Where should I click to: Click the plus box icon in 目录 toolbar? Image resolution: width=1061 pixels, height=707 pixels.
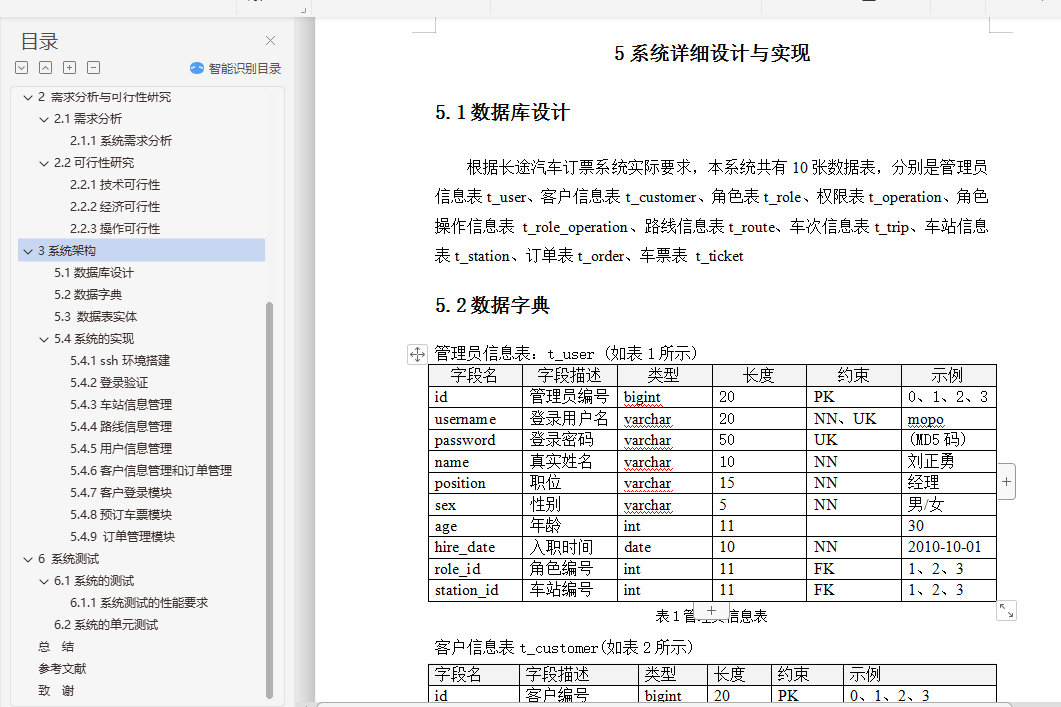coord(70,68)
